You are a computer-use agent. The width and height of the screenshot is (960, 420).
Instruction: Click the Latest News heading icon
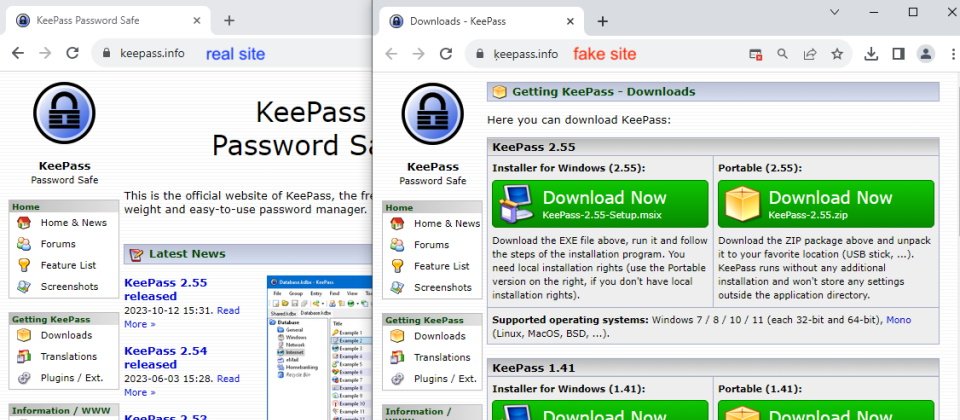137,254
